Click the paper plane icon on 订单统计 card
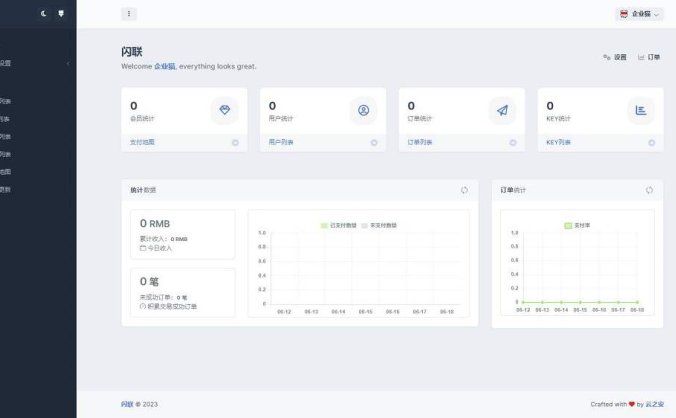676x418 pixels. [502, 110]
